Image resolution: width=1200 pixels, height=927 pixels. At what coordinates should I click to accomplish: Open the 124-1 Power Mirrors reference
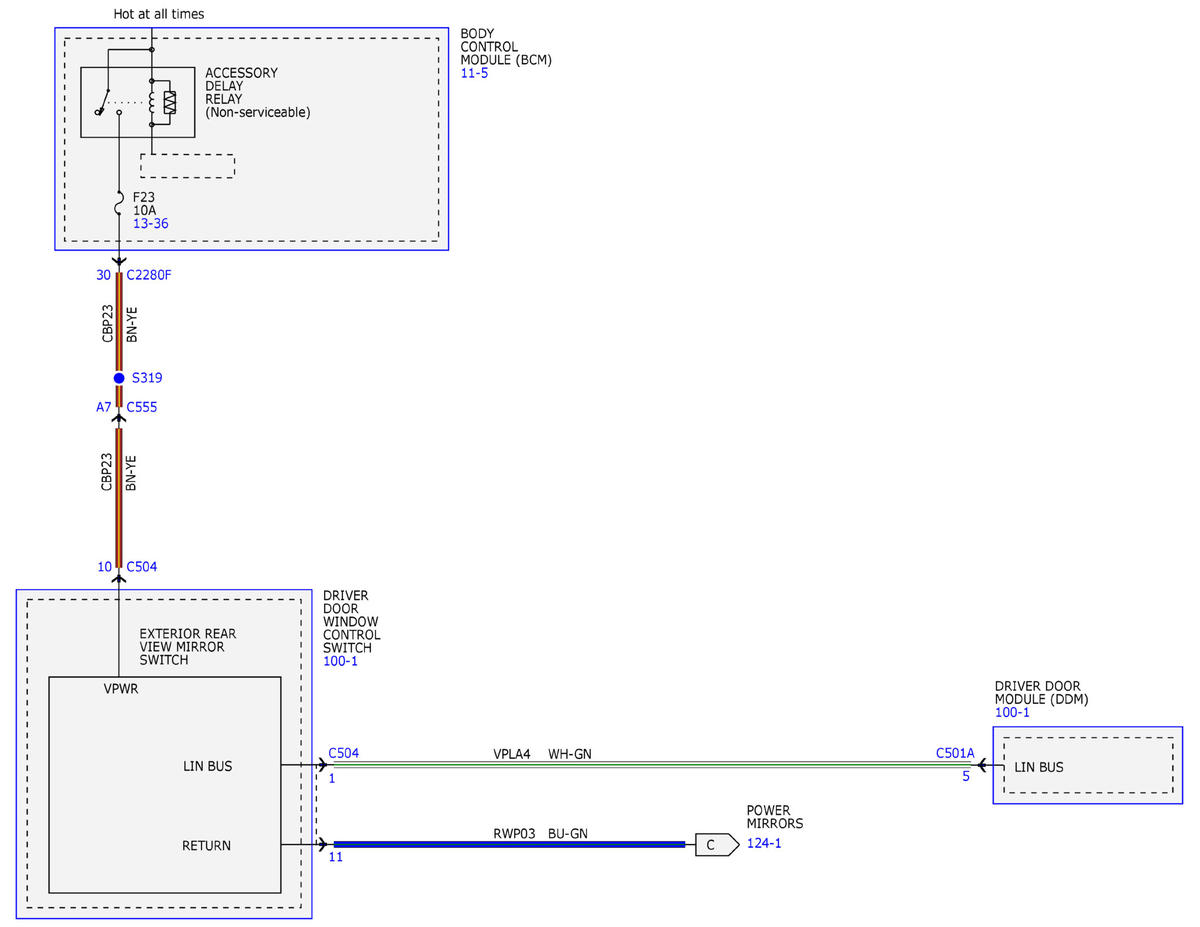coord(765,844)
